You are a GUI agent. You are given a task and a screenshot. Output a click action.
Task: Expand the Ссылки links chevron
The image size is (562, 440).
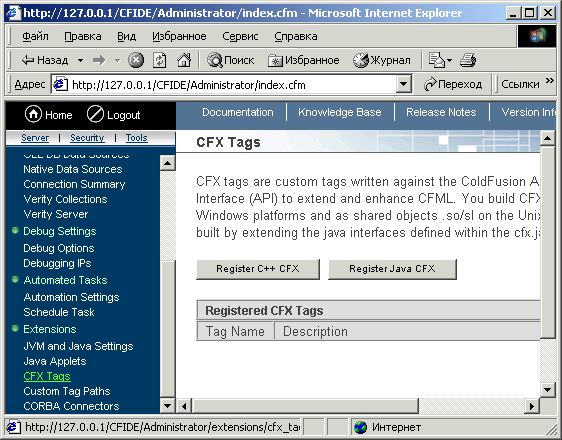(x=550, y=81)
